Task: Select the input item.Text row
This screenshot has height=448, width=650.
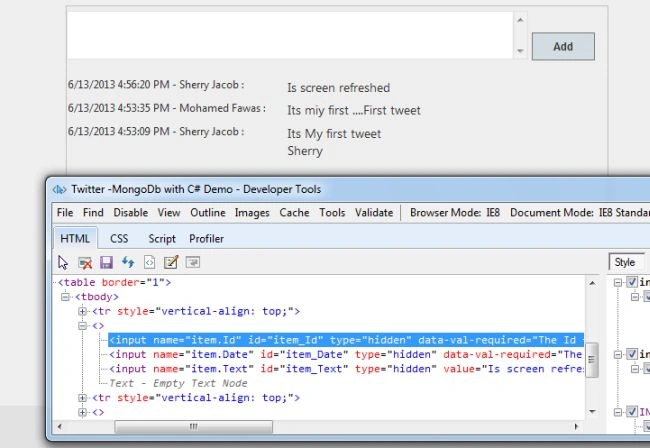Action: (x=346, y=369)
